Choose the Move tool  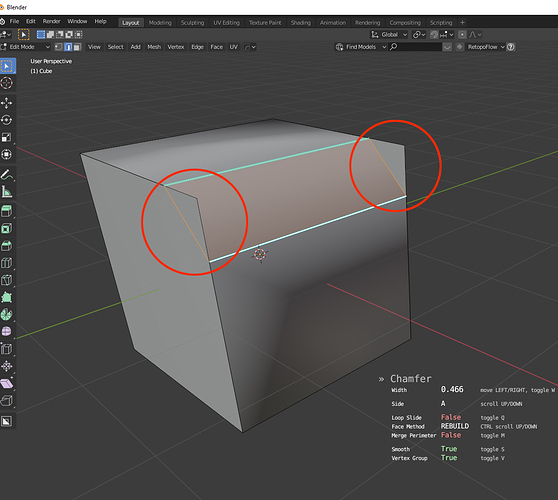click(7, 103)
